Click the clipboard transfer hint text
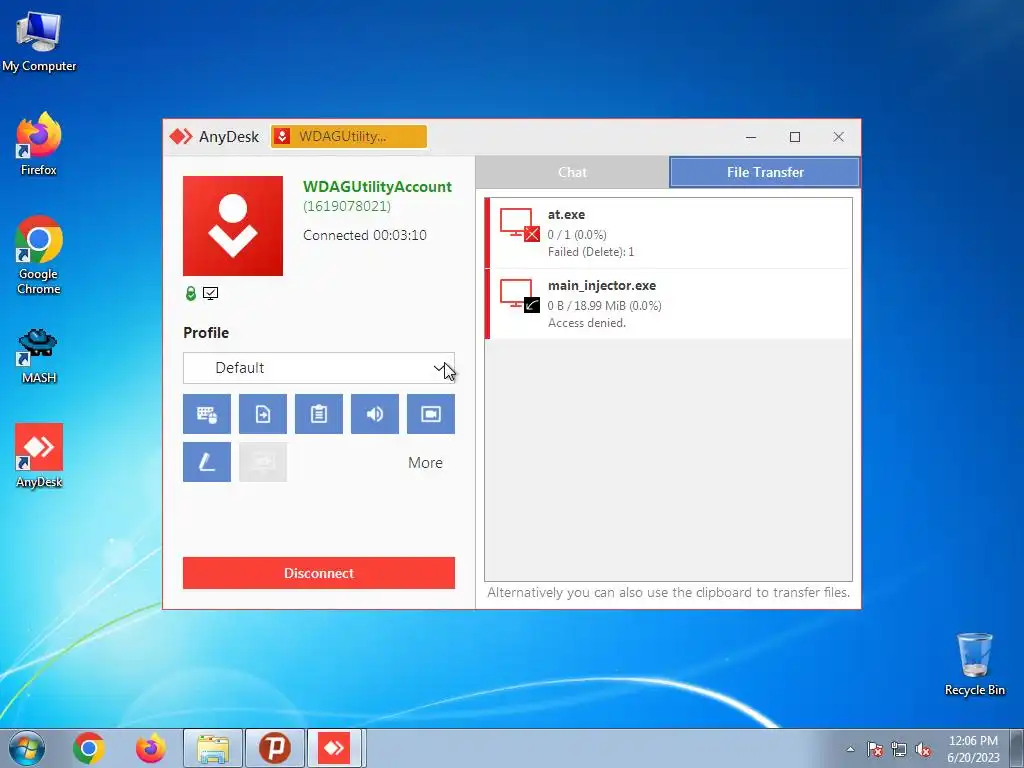The height and width of the screenshot is (768, 1024). [x=669, y=592]
